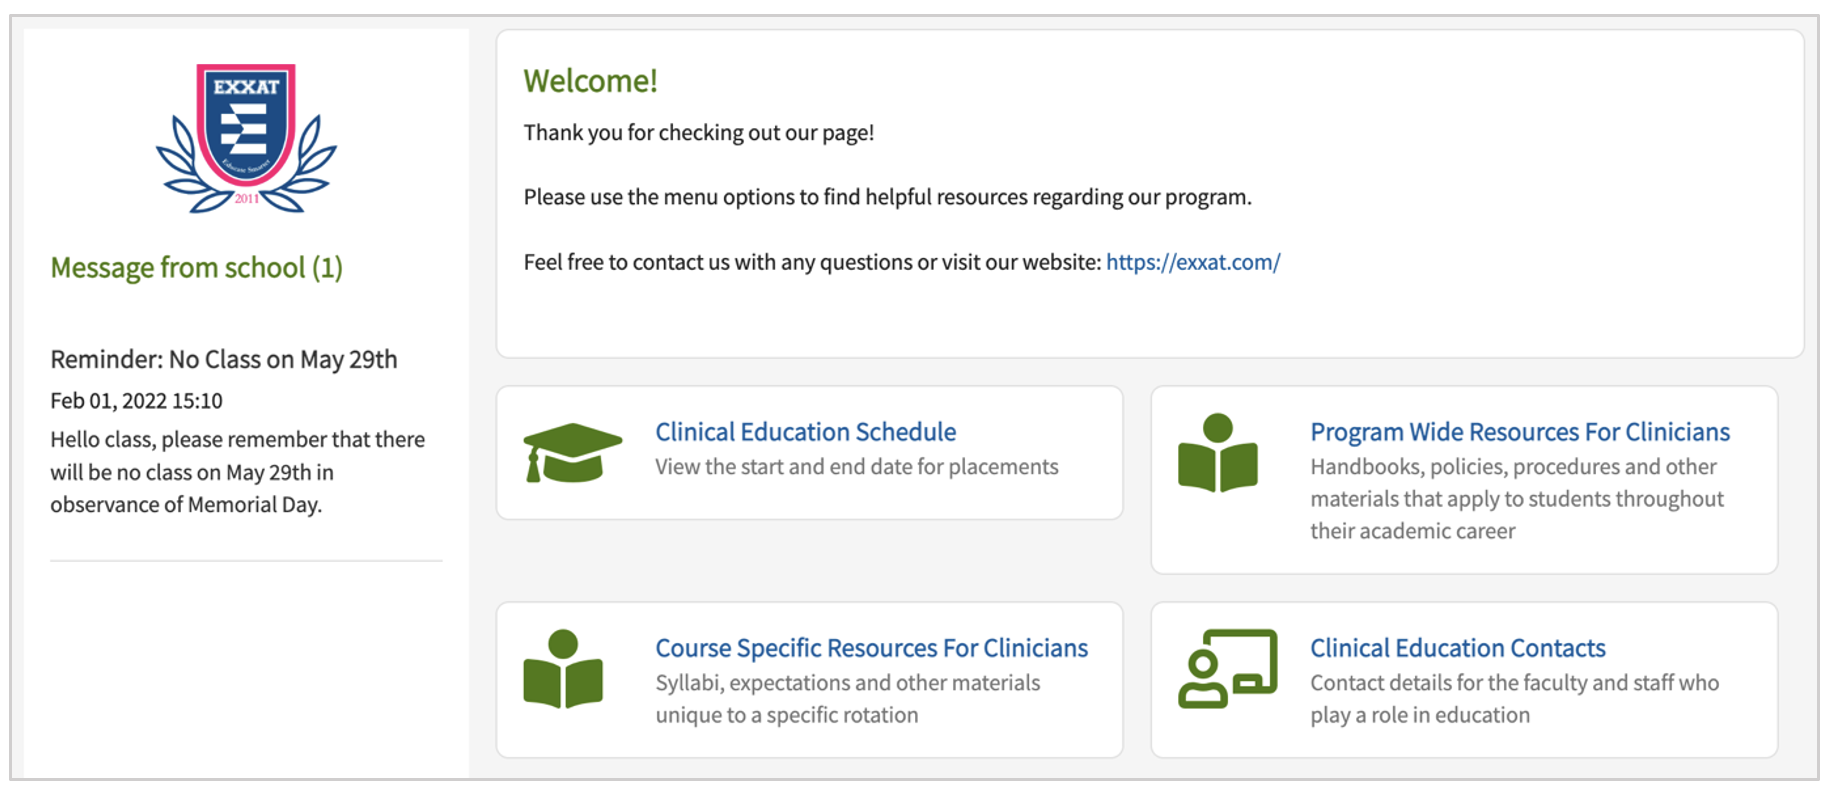Click the Welcome! heading
1828x792 pixels.
coord(590,81)
